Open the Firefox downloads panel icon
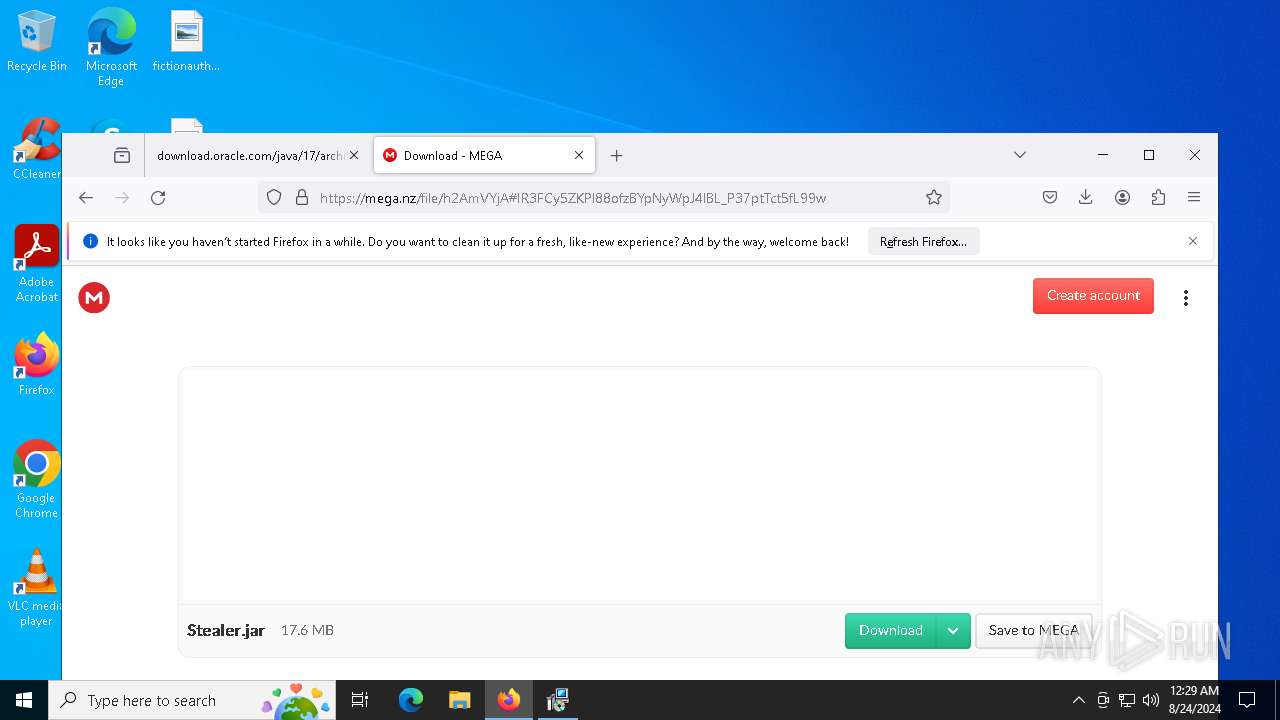1280x720 pixels. 1086,198
